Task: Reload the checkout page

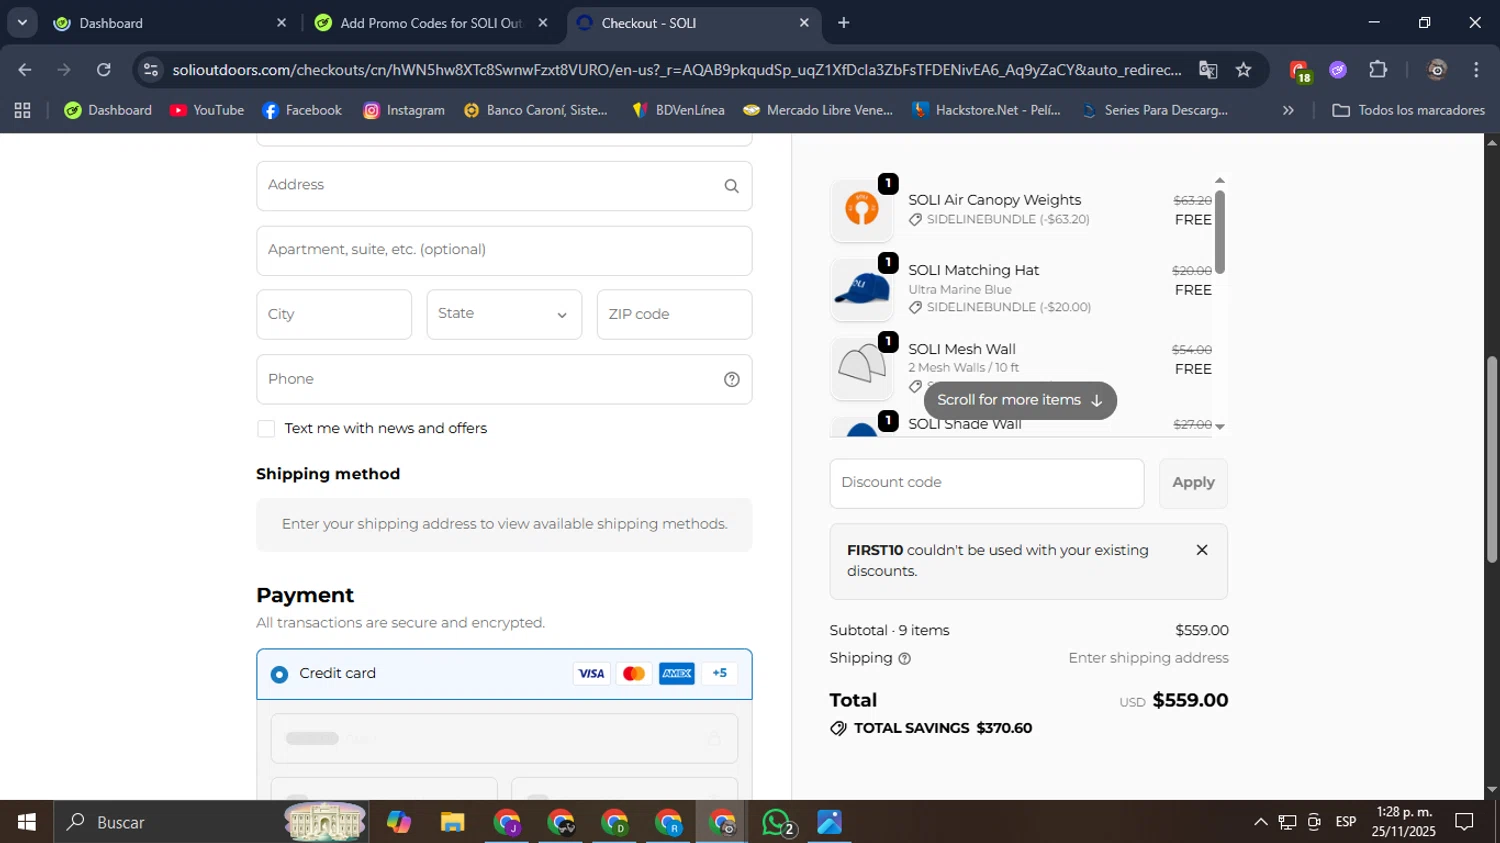Action: (104, 70)
